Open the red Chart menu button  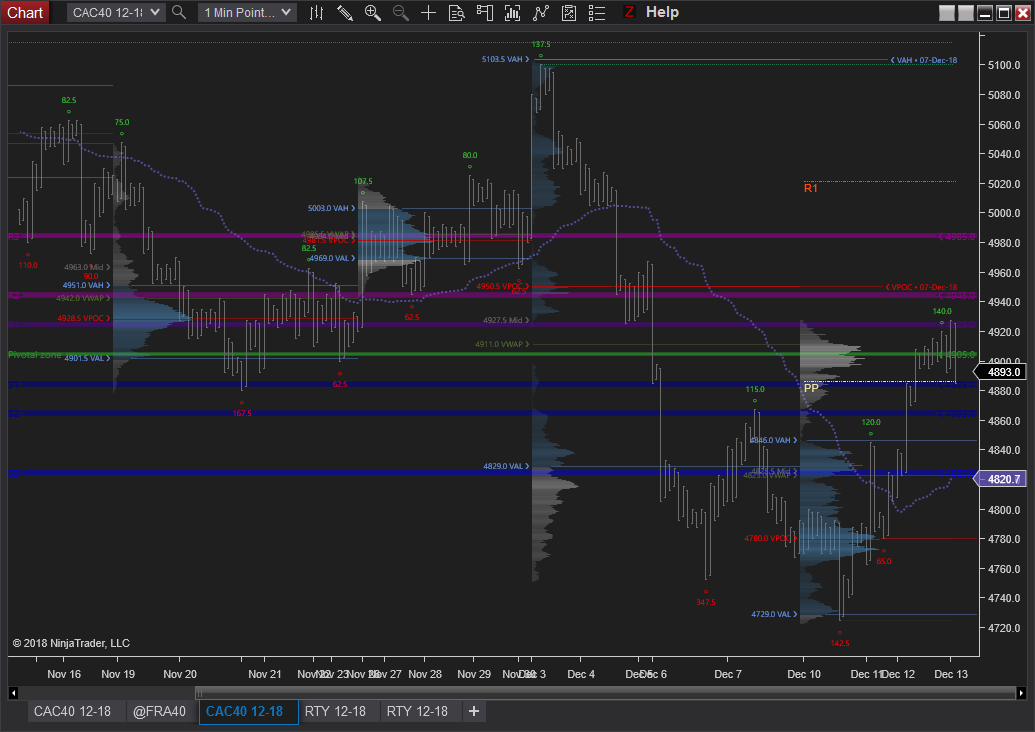25,13
